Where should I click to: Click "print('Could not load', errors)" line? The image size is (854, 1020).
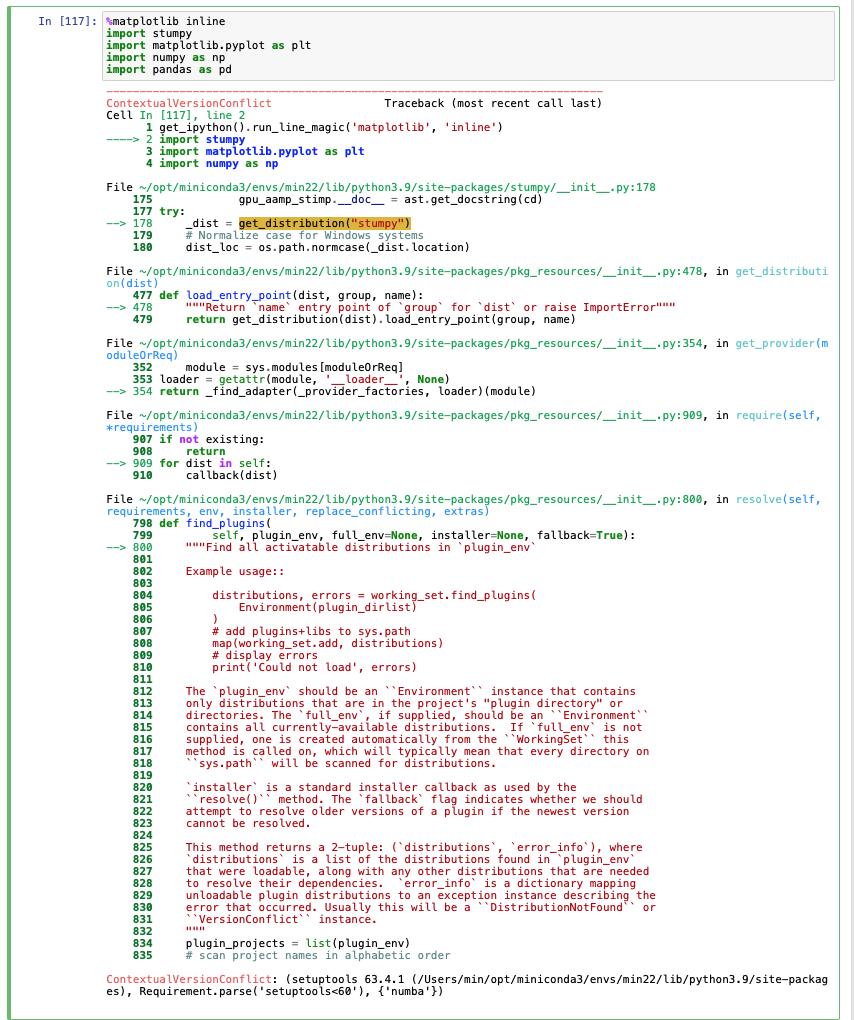coord(314,668)
